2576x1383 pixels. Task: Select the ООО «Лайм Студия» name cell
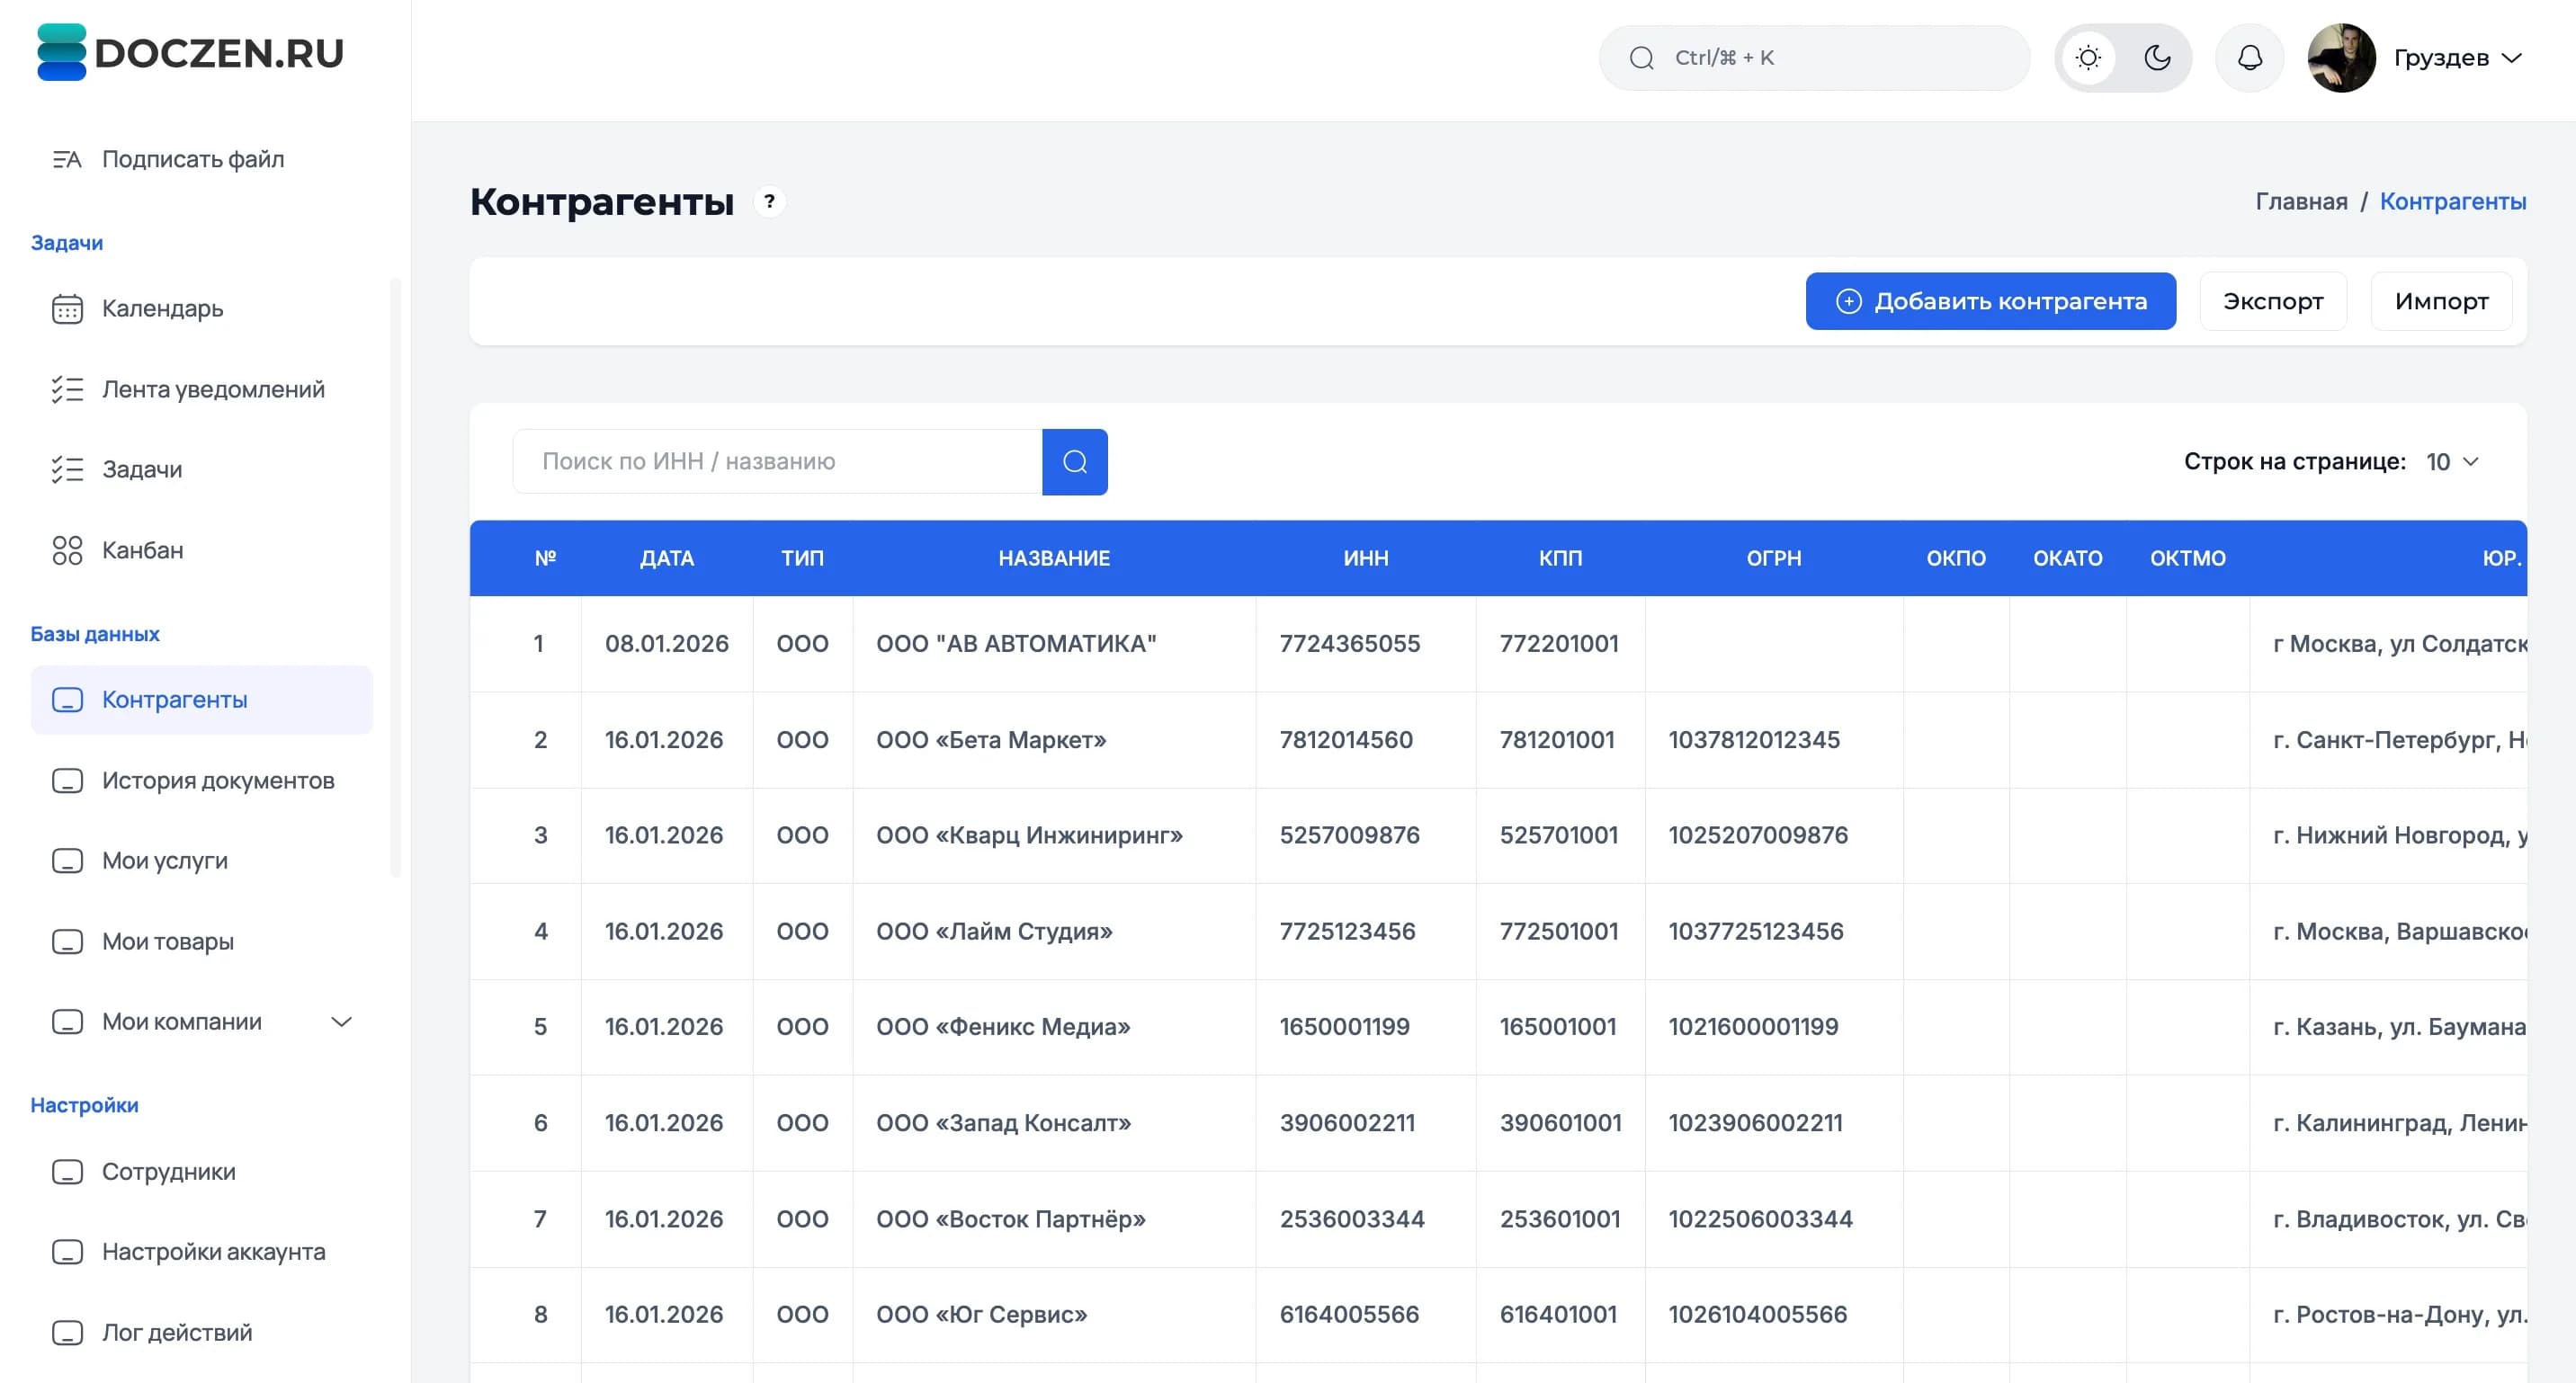tap(1054, 932)
